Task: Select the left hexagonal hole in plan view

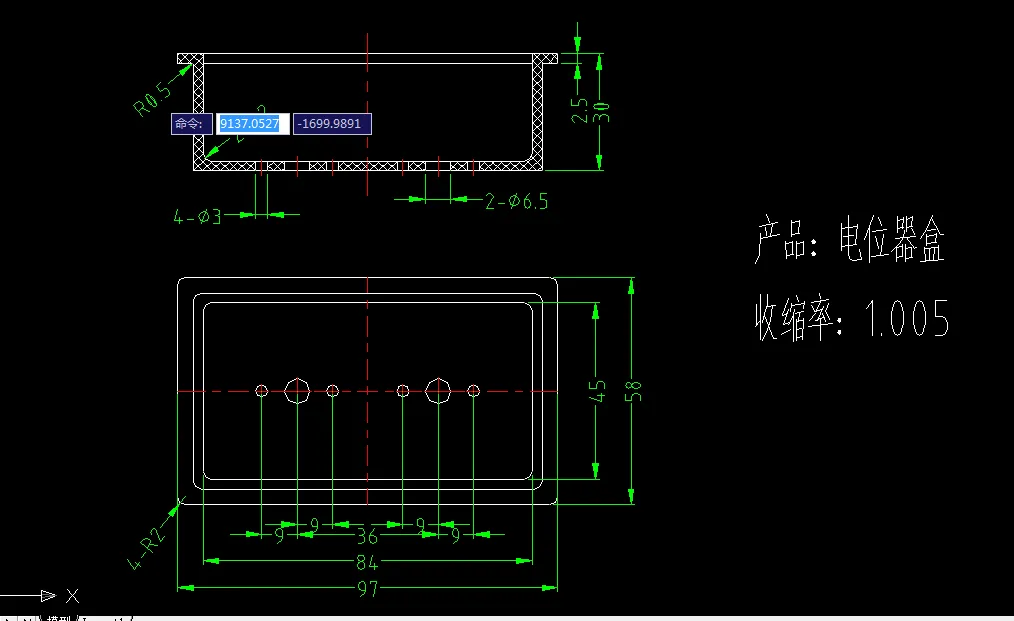Action: (299, 391)
